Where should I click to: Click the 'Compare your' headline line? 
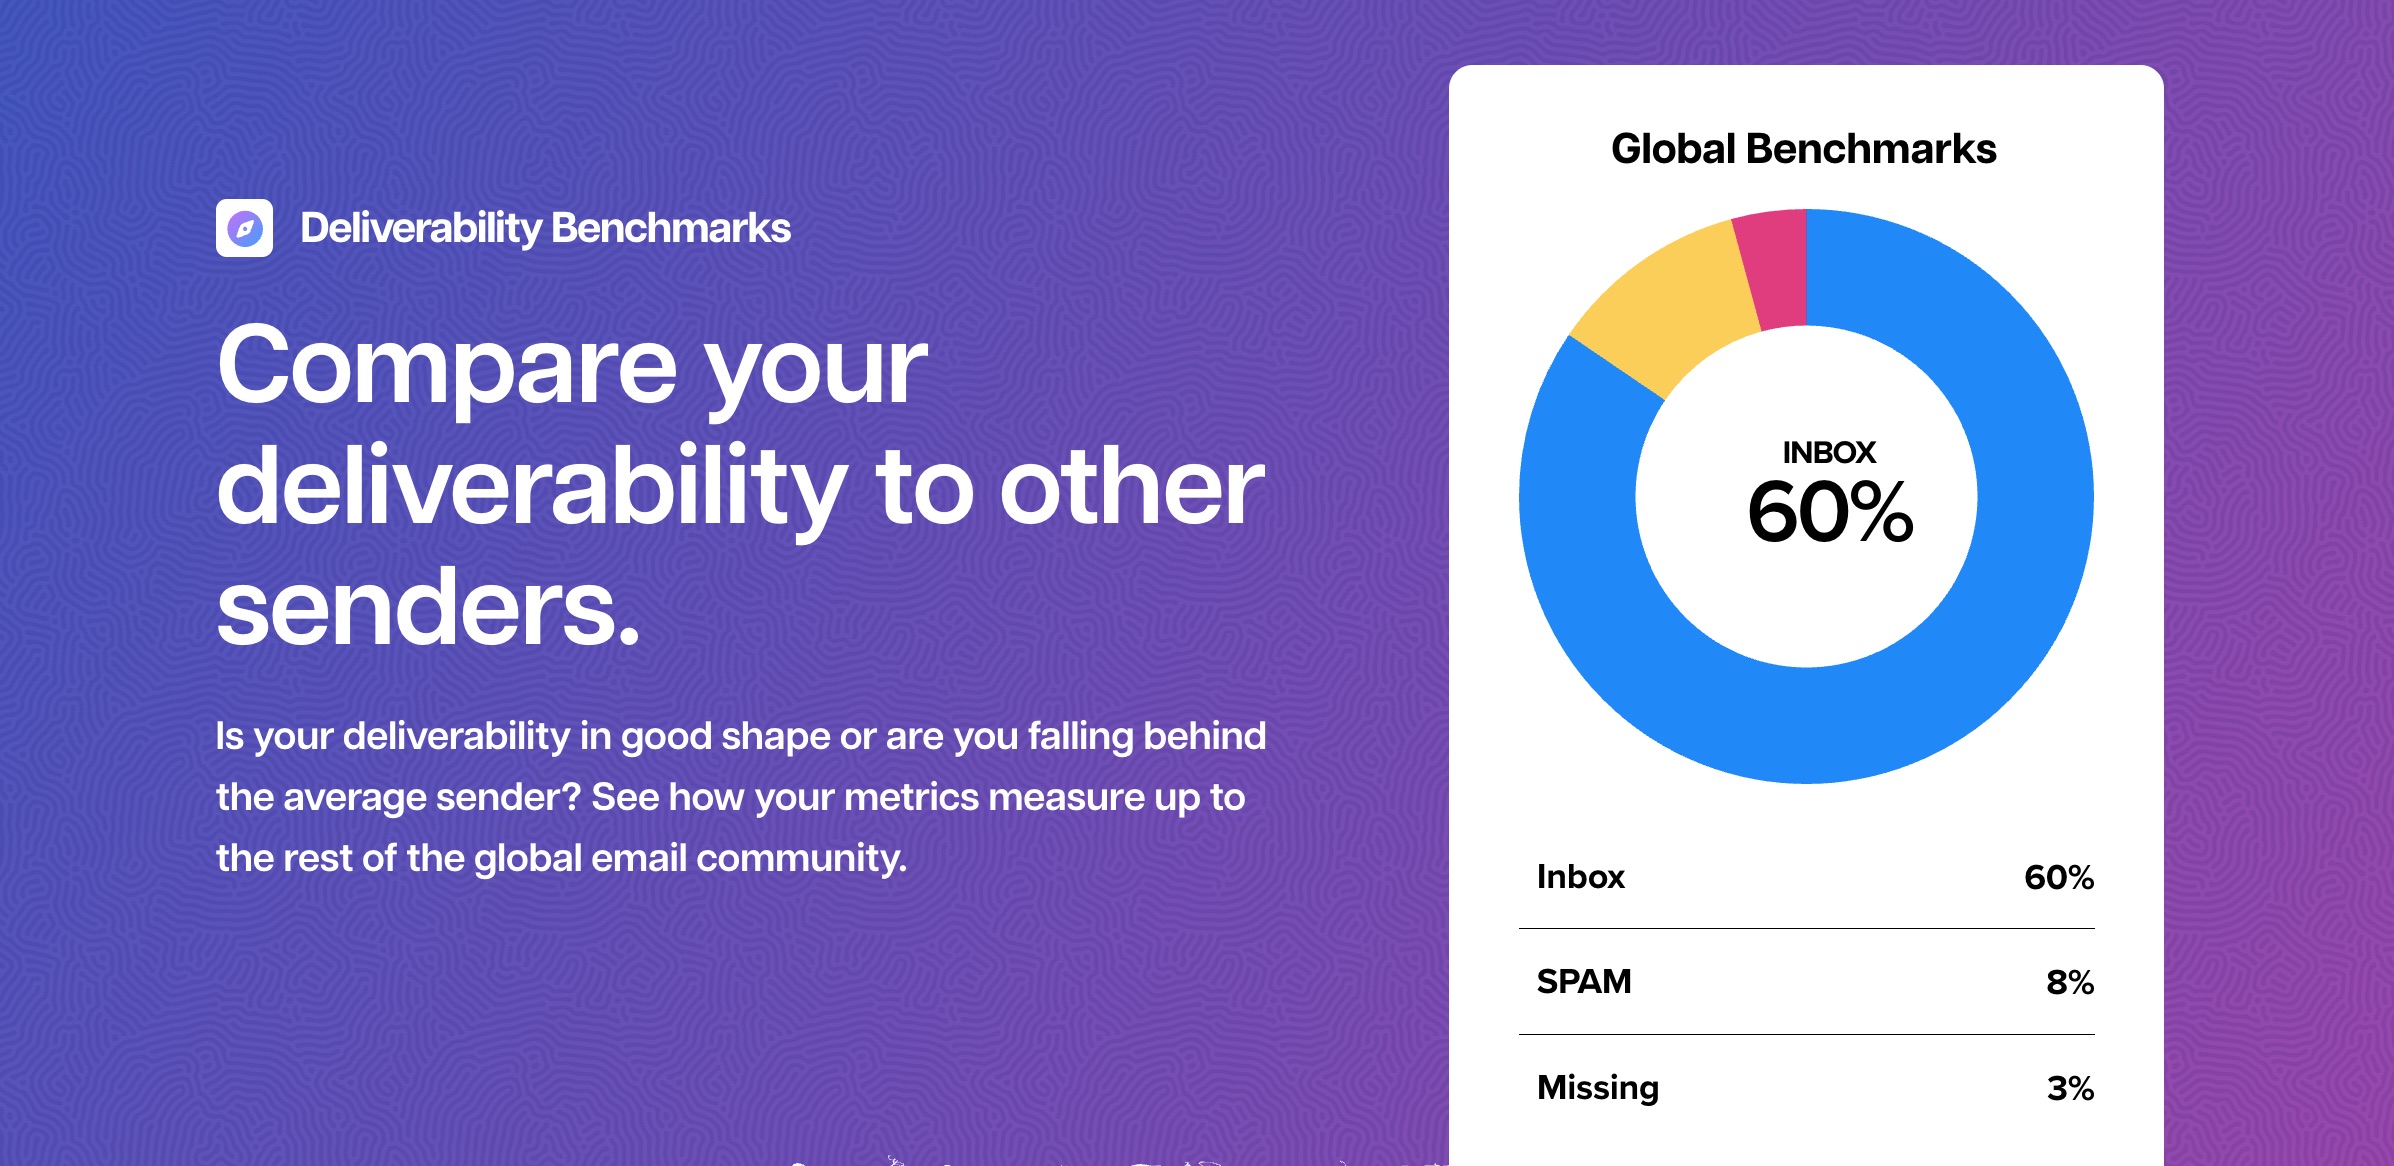pyautogui.click(x=572, y=367)
